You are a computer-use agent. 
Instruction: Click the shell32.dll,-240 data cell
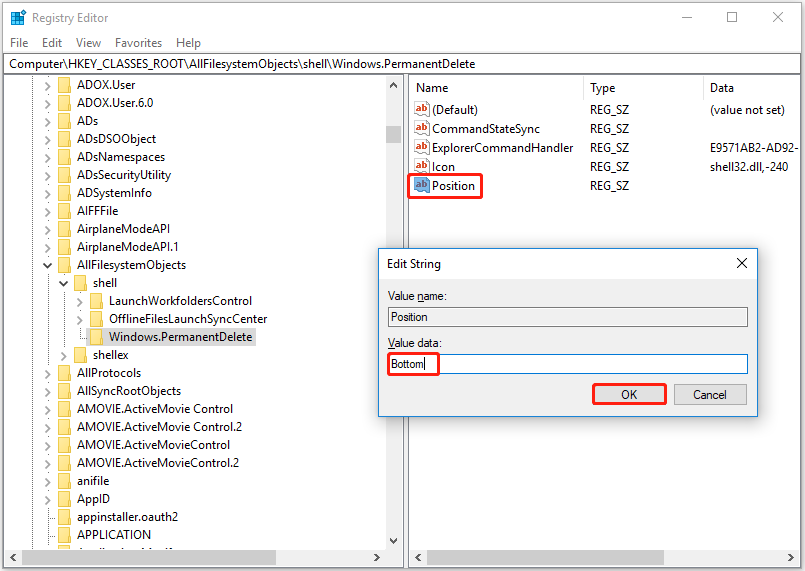click(x=749, y=166)
